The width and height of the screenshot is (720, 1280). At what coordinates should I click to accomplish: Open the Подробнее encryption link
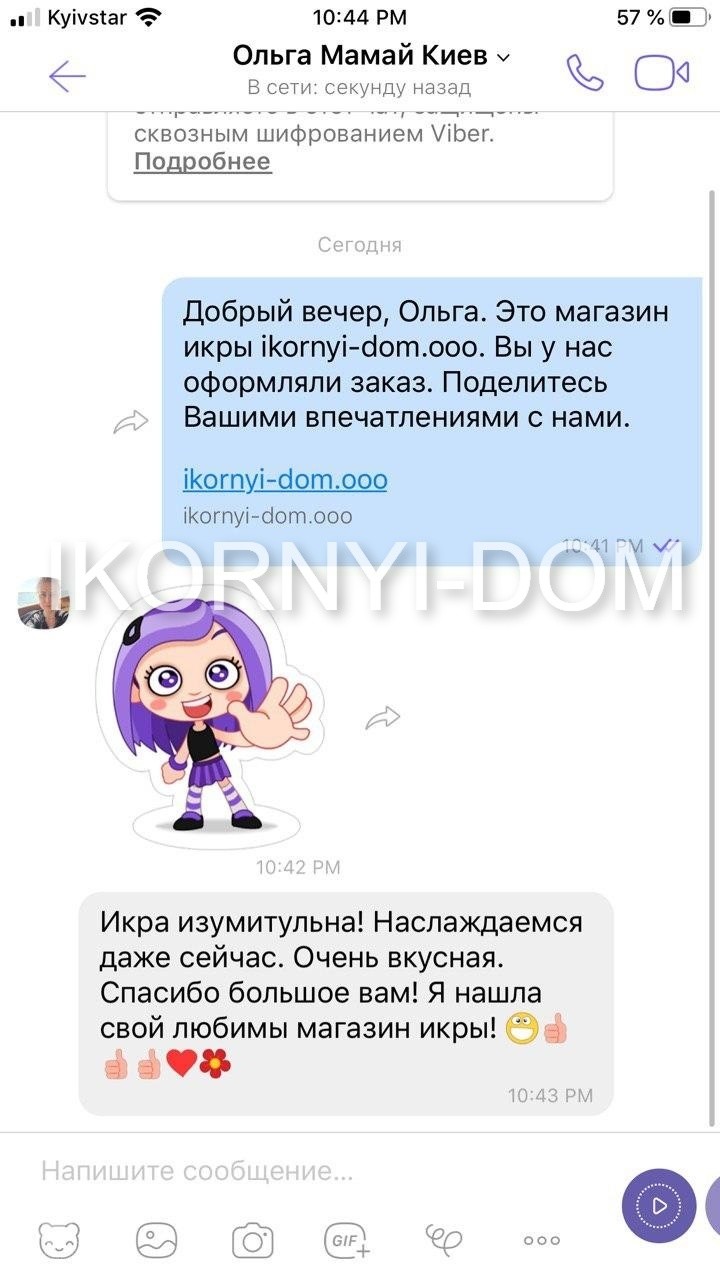pyautogui.click(x=202, y=162)
